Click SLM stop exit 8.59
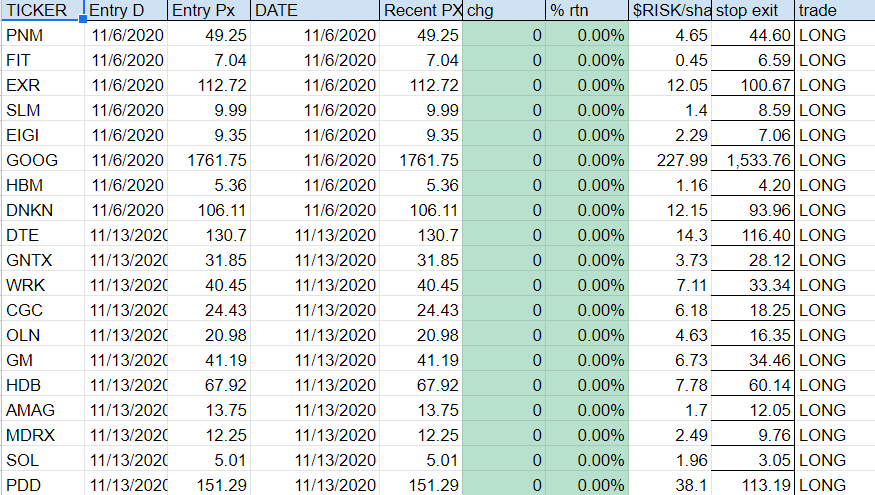Image resolution: width=875 pixels, height=495 pixels. pyautogui.click(x=753, y=110)
